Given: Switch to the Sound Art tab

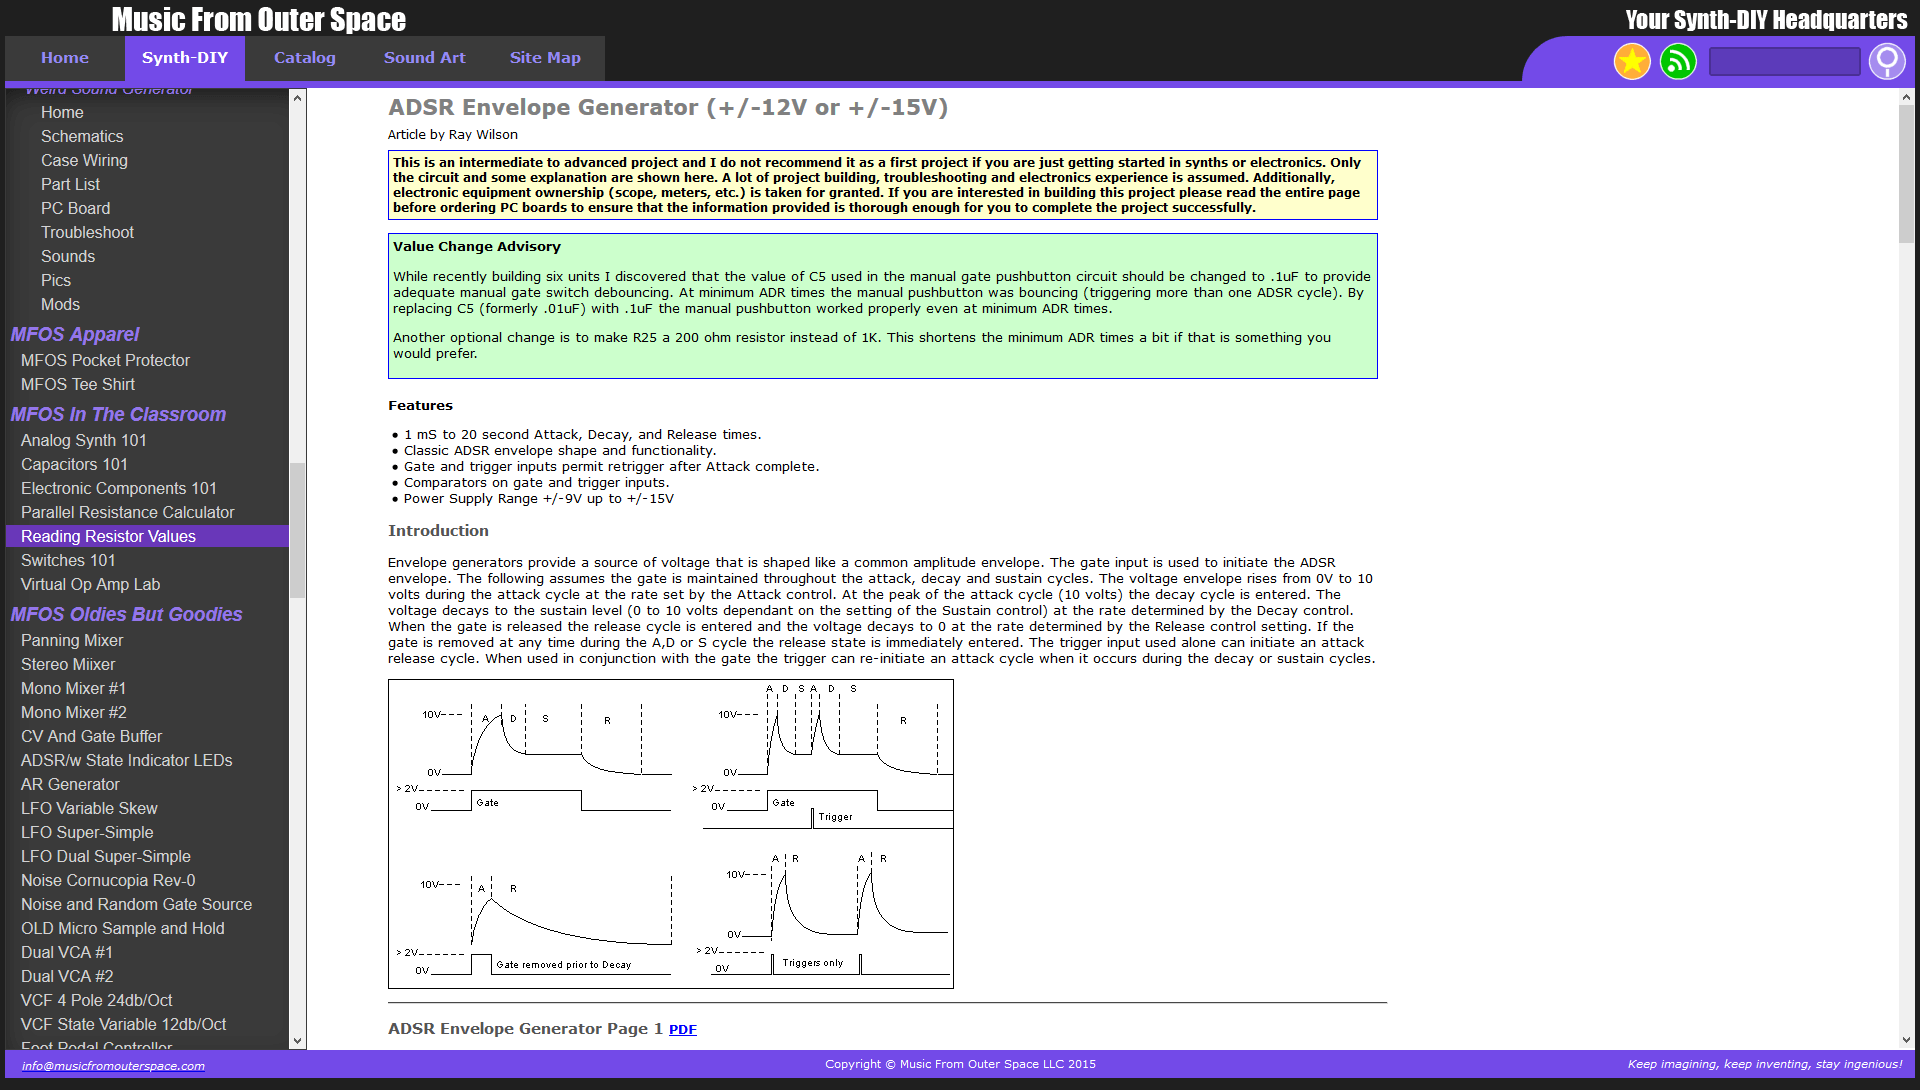Looking at the screenshot, I should [x=425, y=58].
